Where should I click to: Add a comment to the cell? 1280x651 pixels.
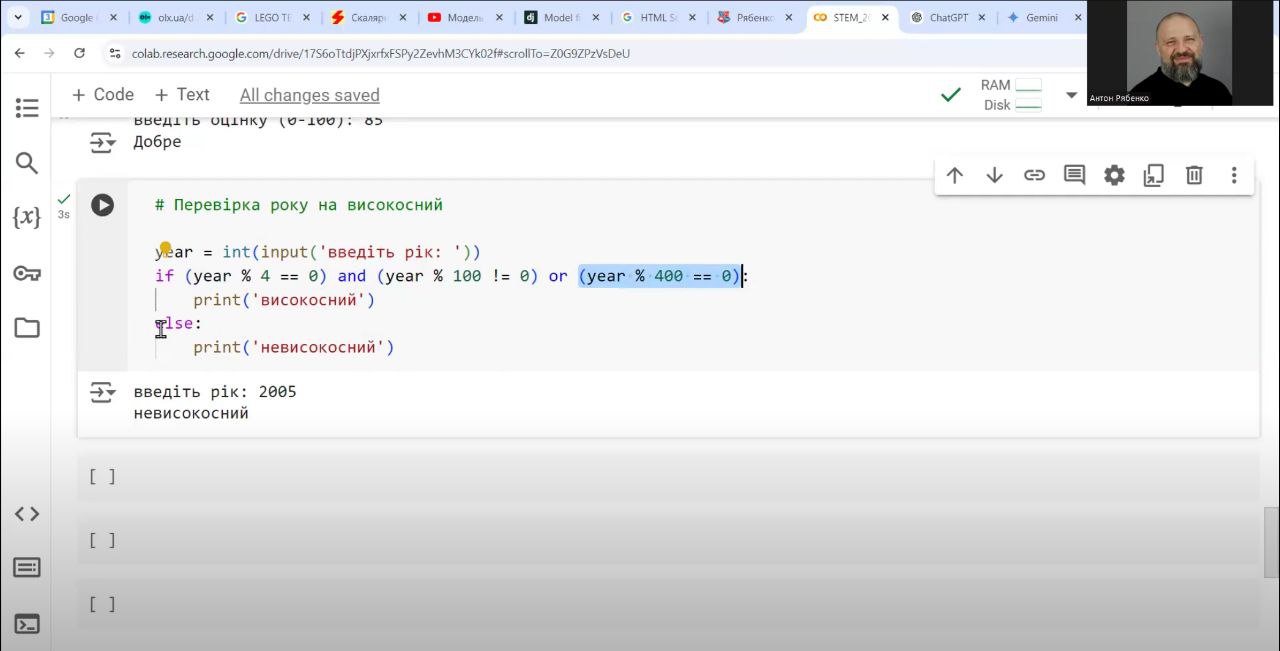(1074, 176)
